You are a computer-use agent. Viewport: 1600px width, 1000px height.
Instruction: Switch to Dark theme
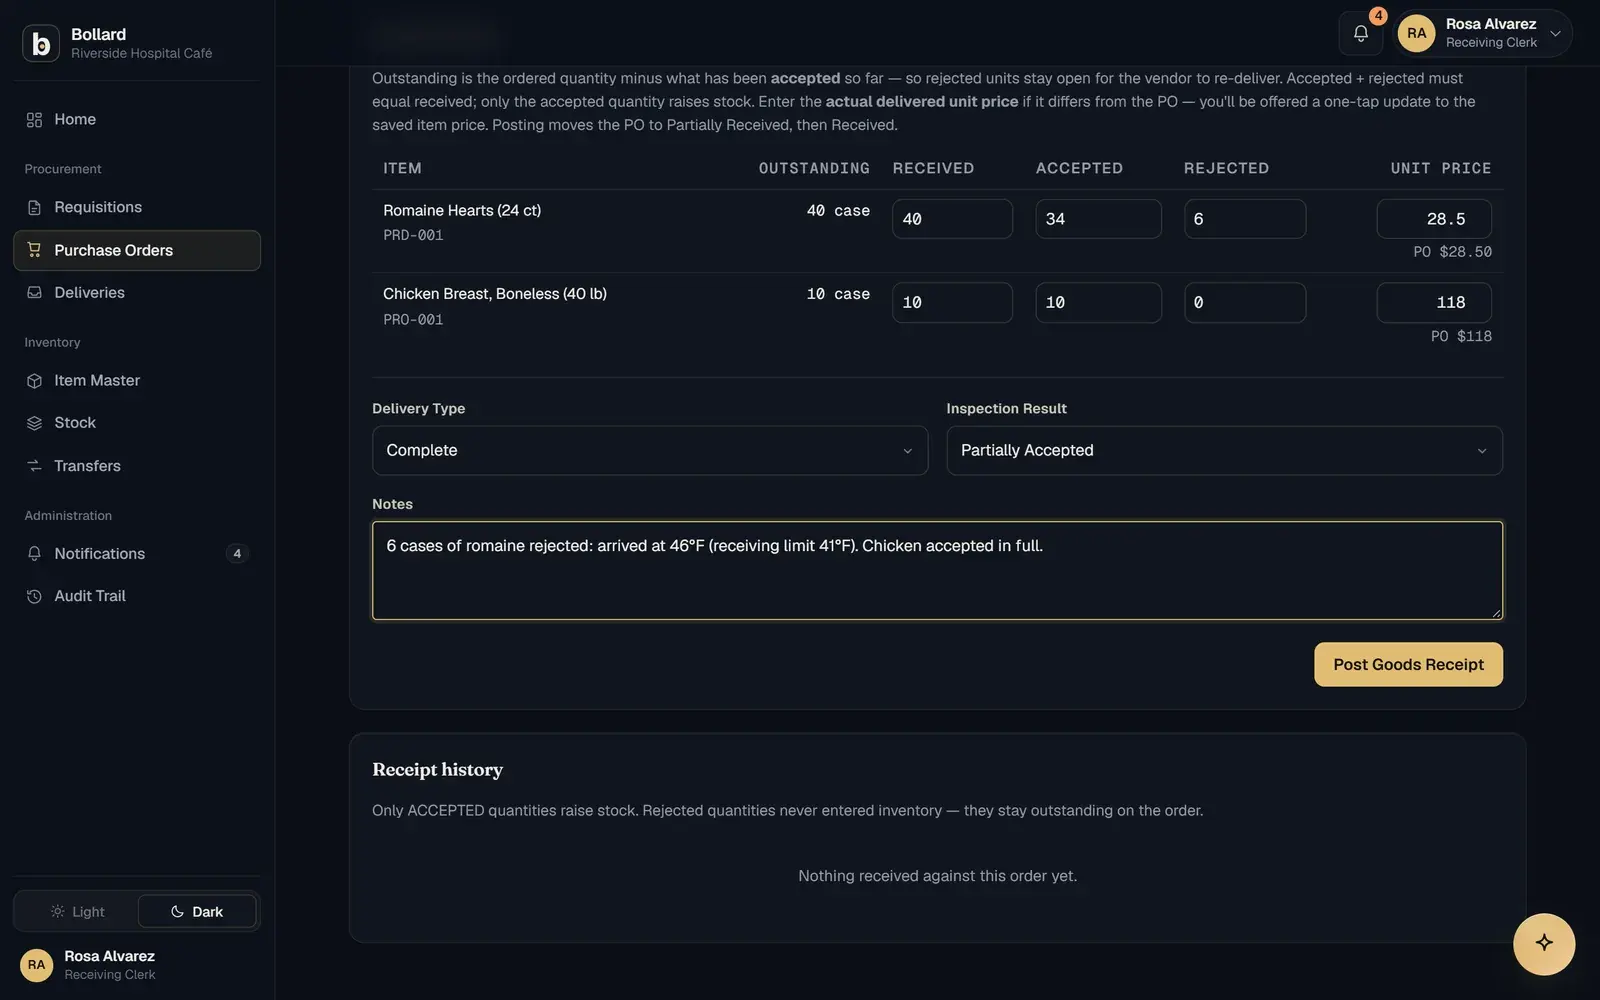click(197, 911)
